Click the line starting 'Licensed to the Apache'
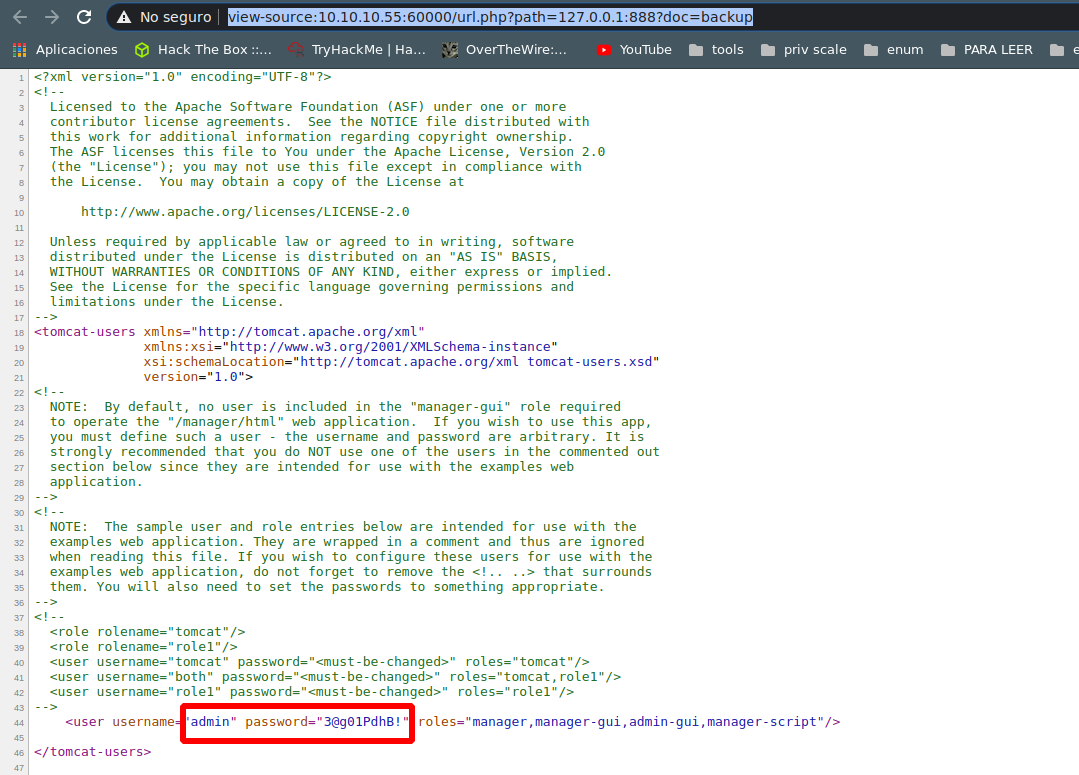 (308, 107)
